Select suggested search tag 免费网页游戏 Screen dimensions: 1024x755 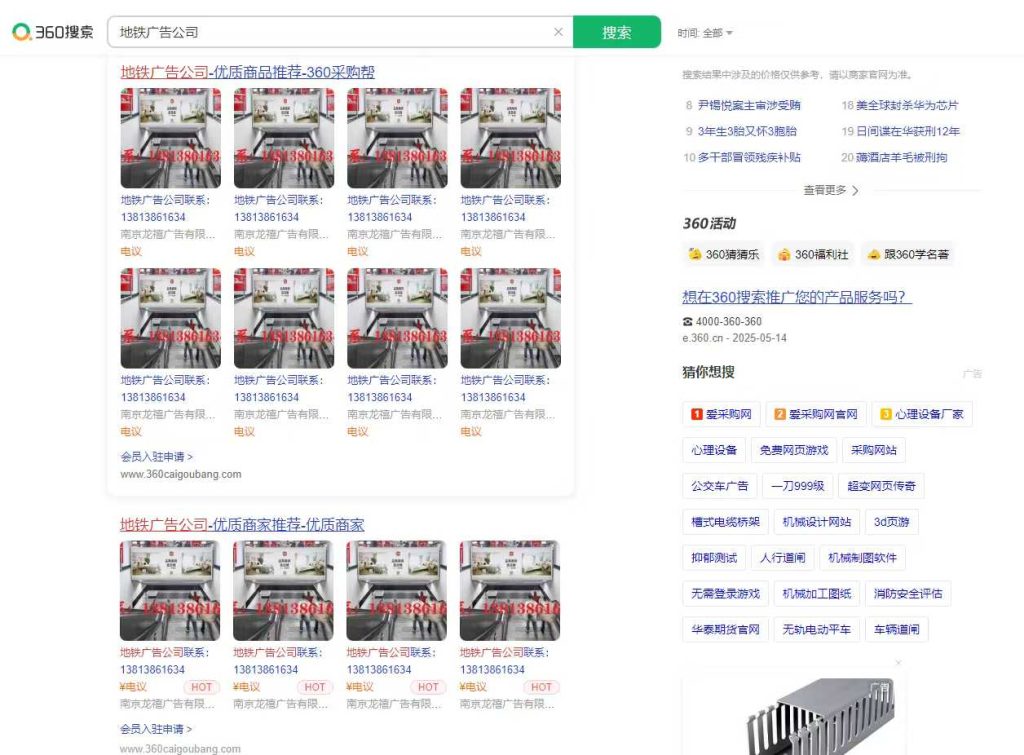793,450
